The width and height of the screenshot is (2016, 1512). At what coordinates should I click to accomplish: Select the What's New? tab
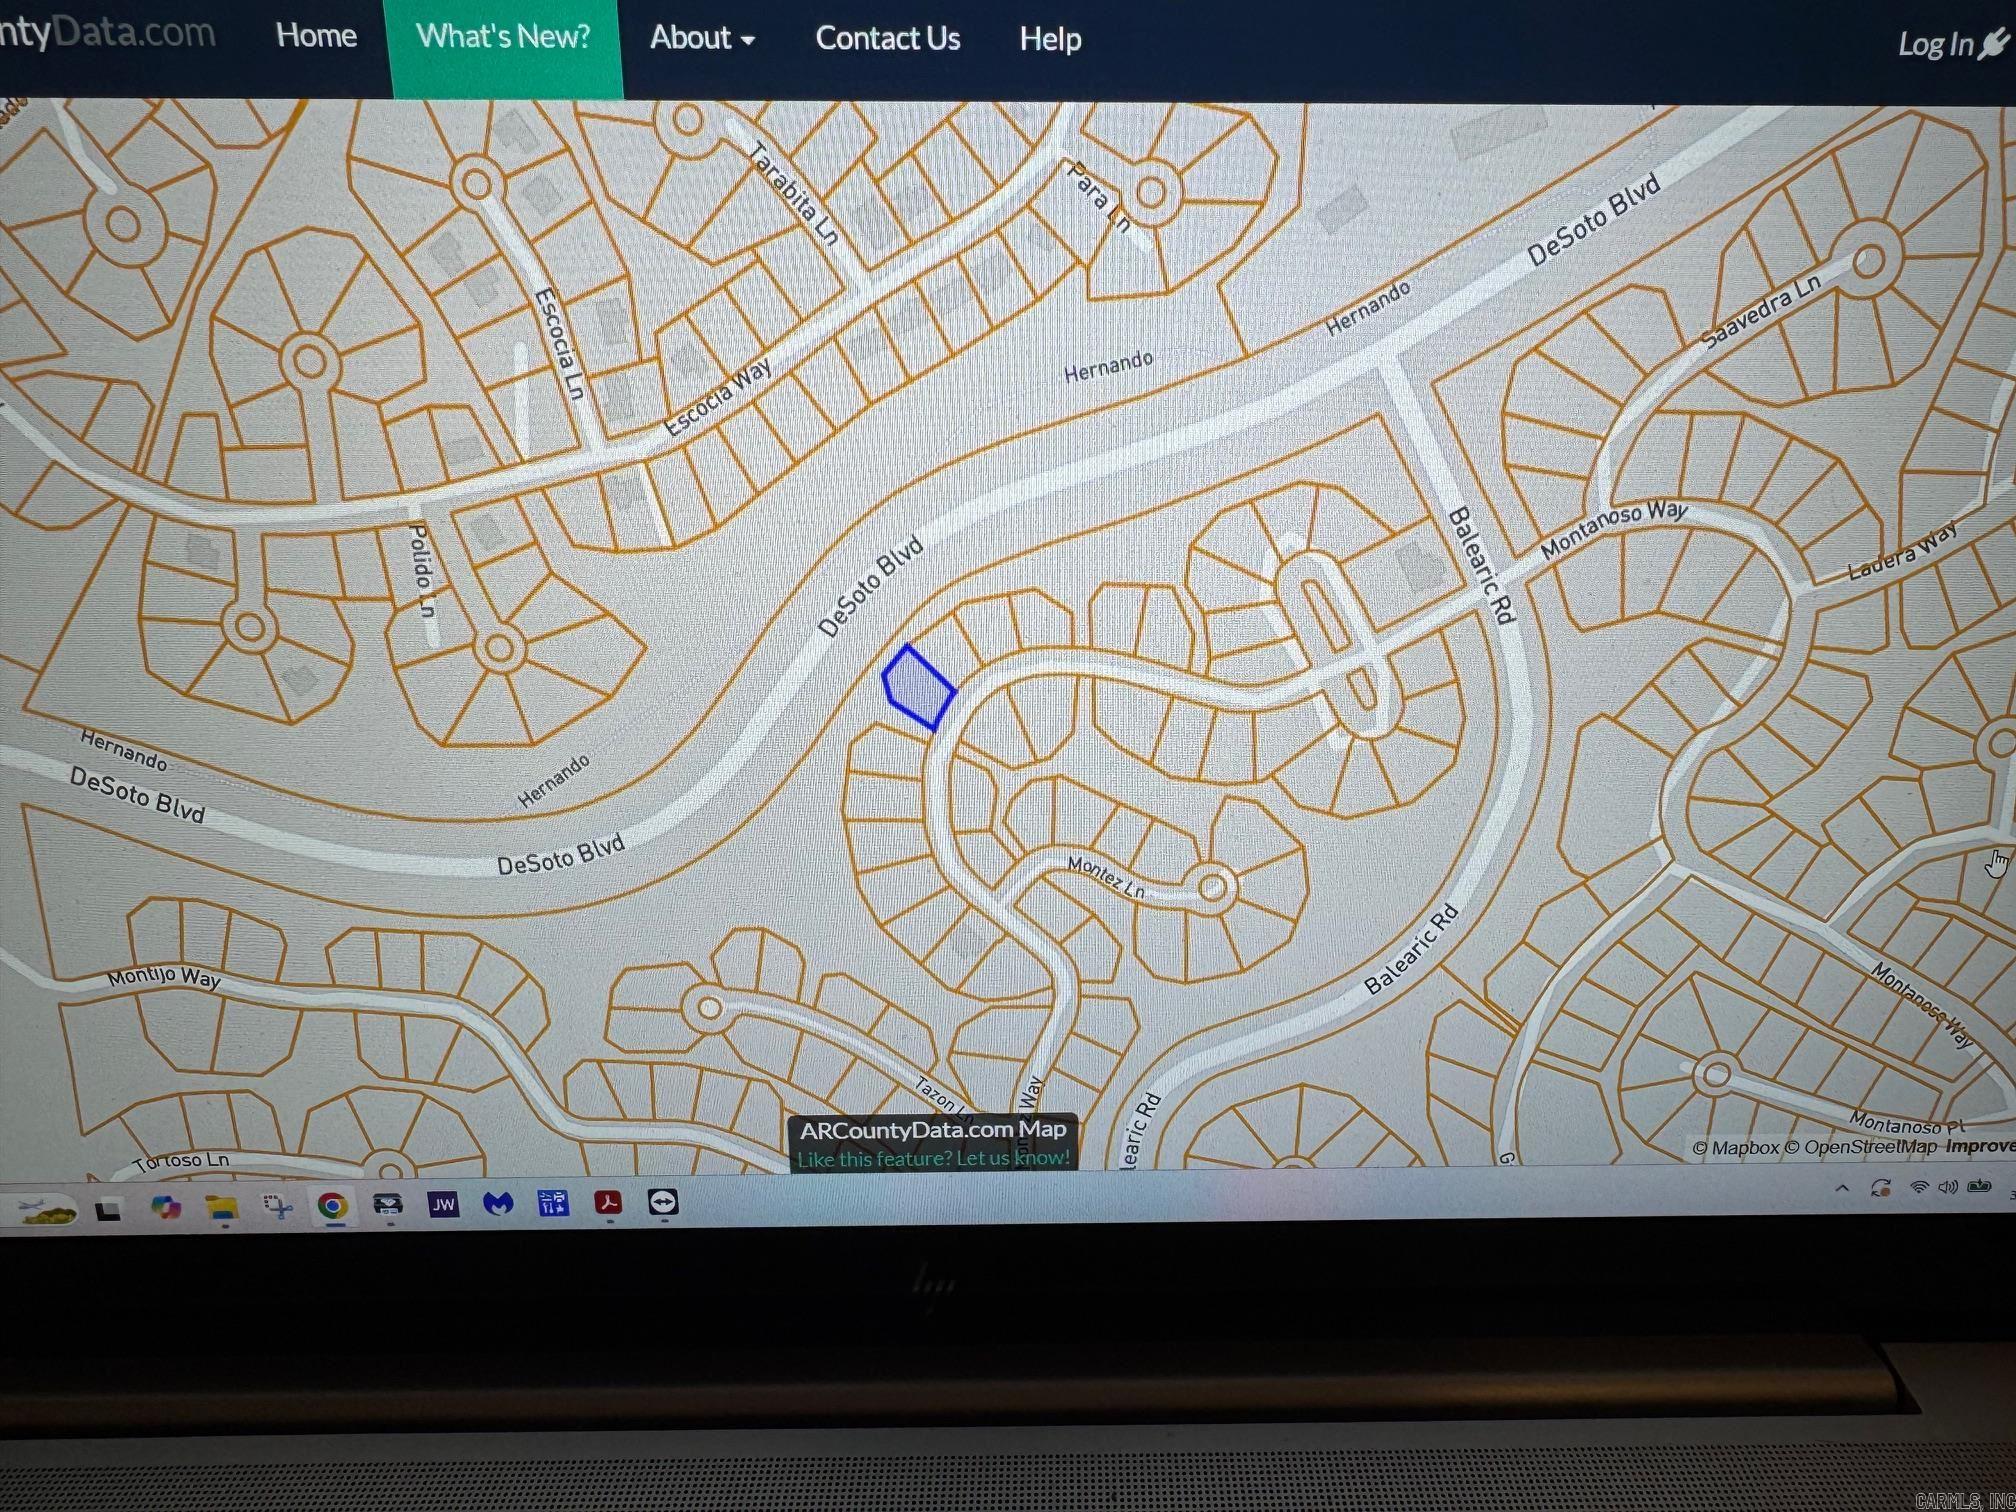coord(503,37)
